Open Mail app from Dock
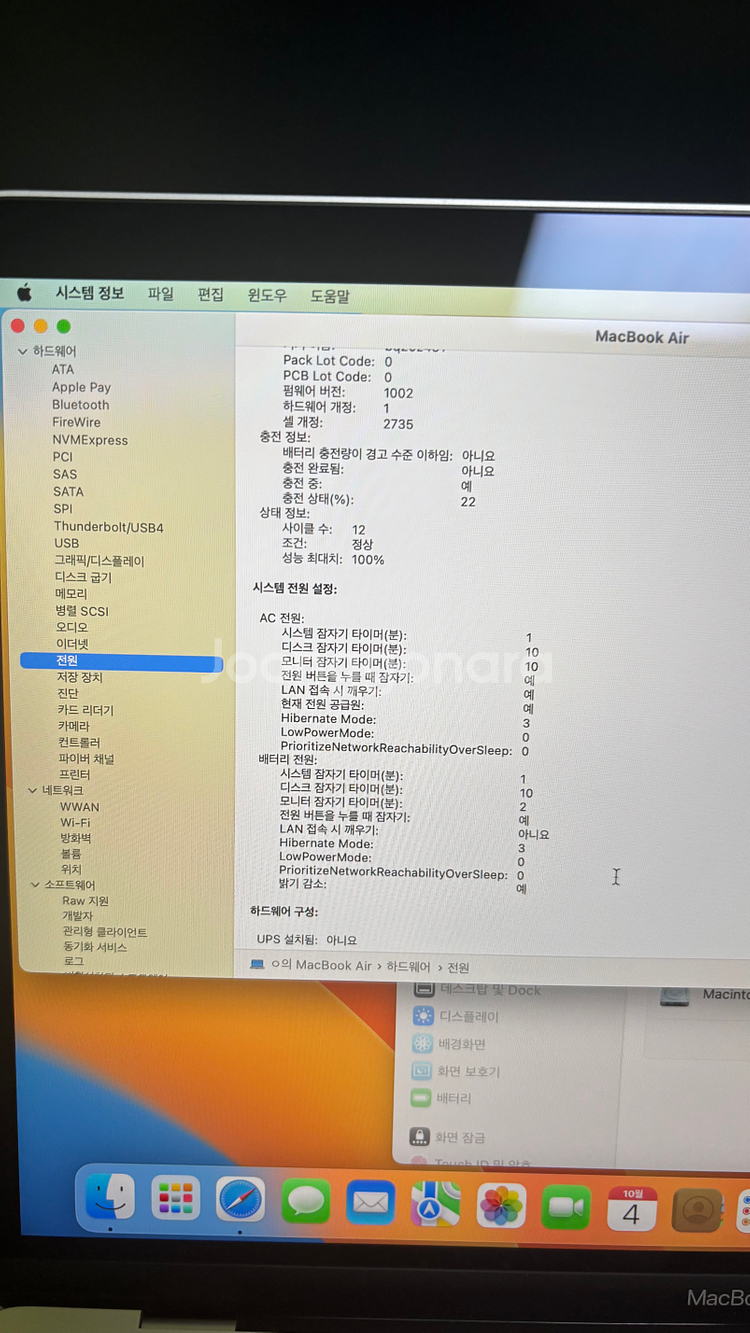The height and width of the screenshot is (1333, 750). (371, 1202)
